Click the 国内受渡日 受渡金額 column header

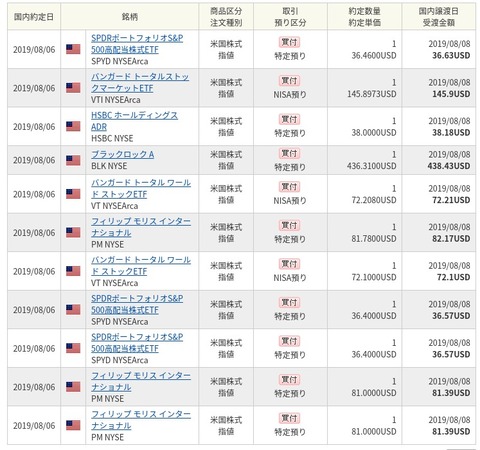click(x=439, y=17)
